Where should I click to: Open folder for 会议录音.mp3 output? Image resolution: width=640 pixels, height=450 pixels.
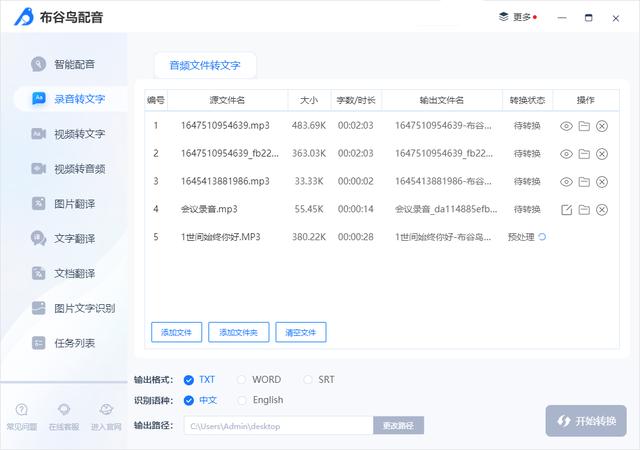coord(584,209)
